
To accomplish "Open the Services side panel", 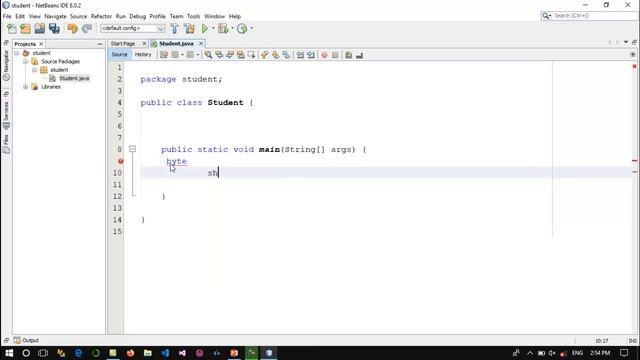I will [6, 115].
